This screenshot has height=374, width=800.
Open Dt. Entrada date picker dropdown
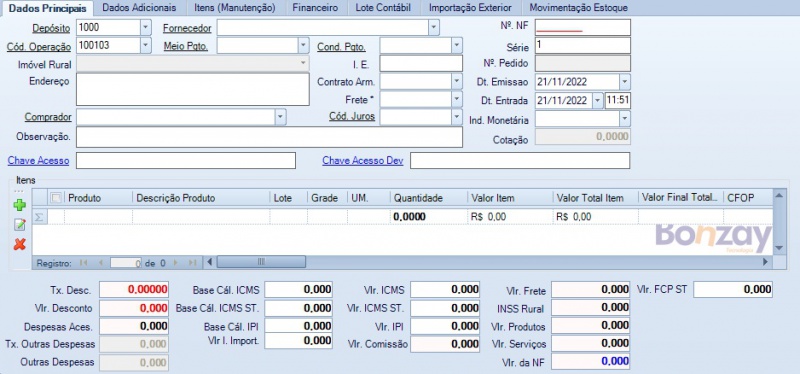click(x=598, y=101)
